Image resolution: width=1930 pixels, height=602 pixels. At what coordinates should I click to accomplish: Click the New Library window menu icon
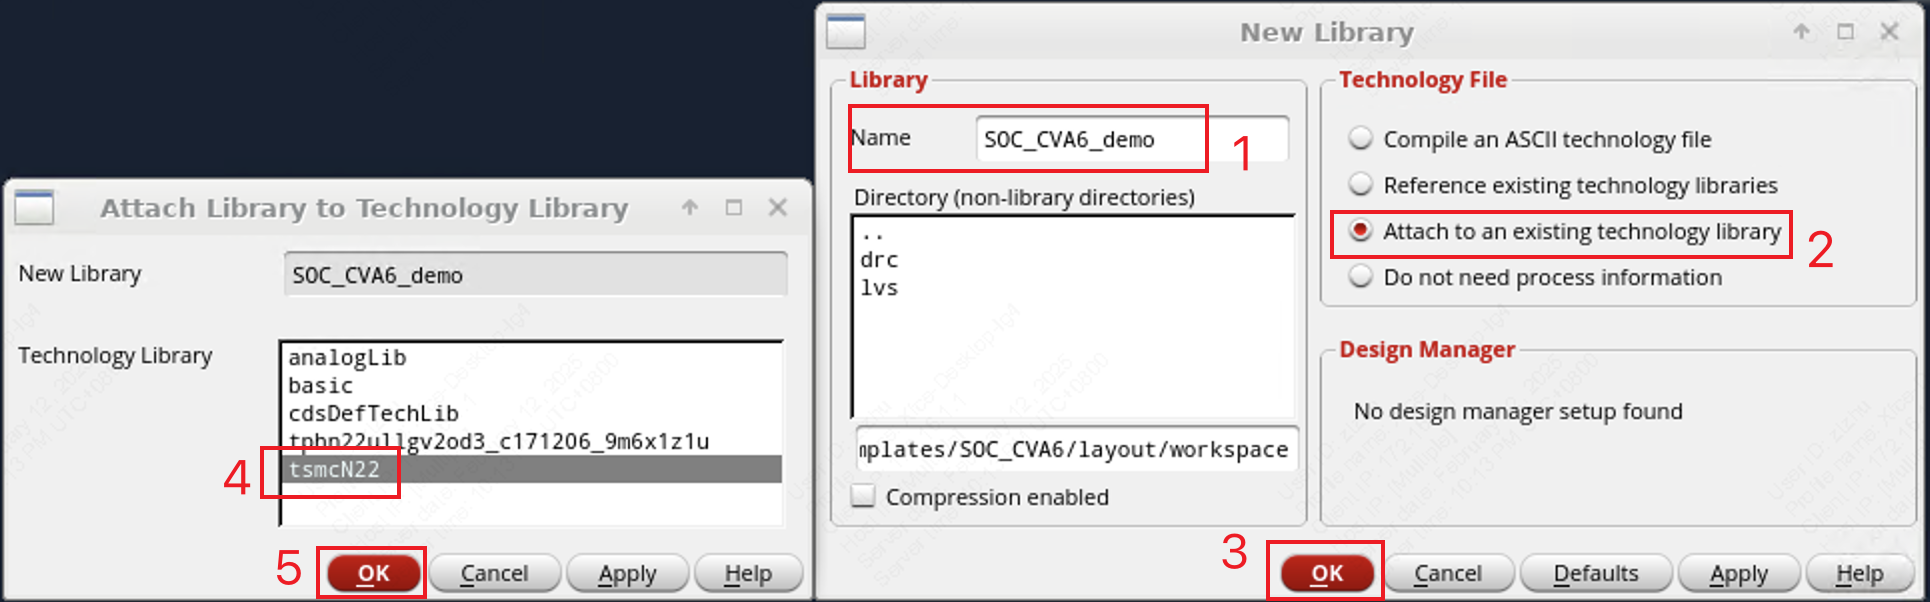[x=845, y=32]
